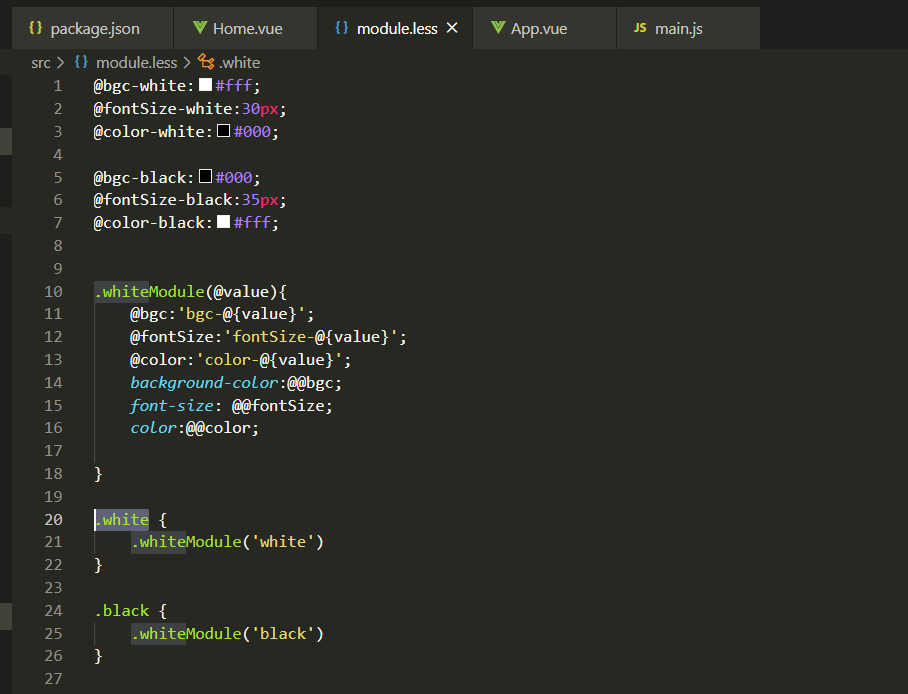Close the module.less tab
Screen dimensions: 908x694
click(x=452, y=28)
